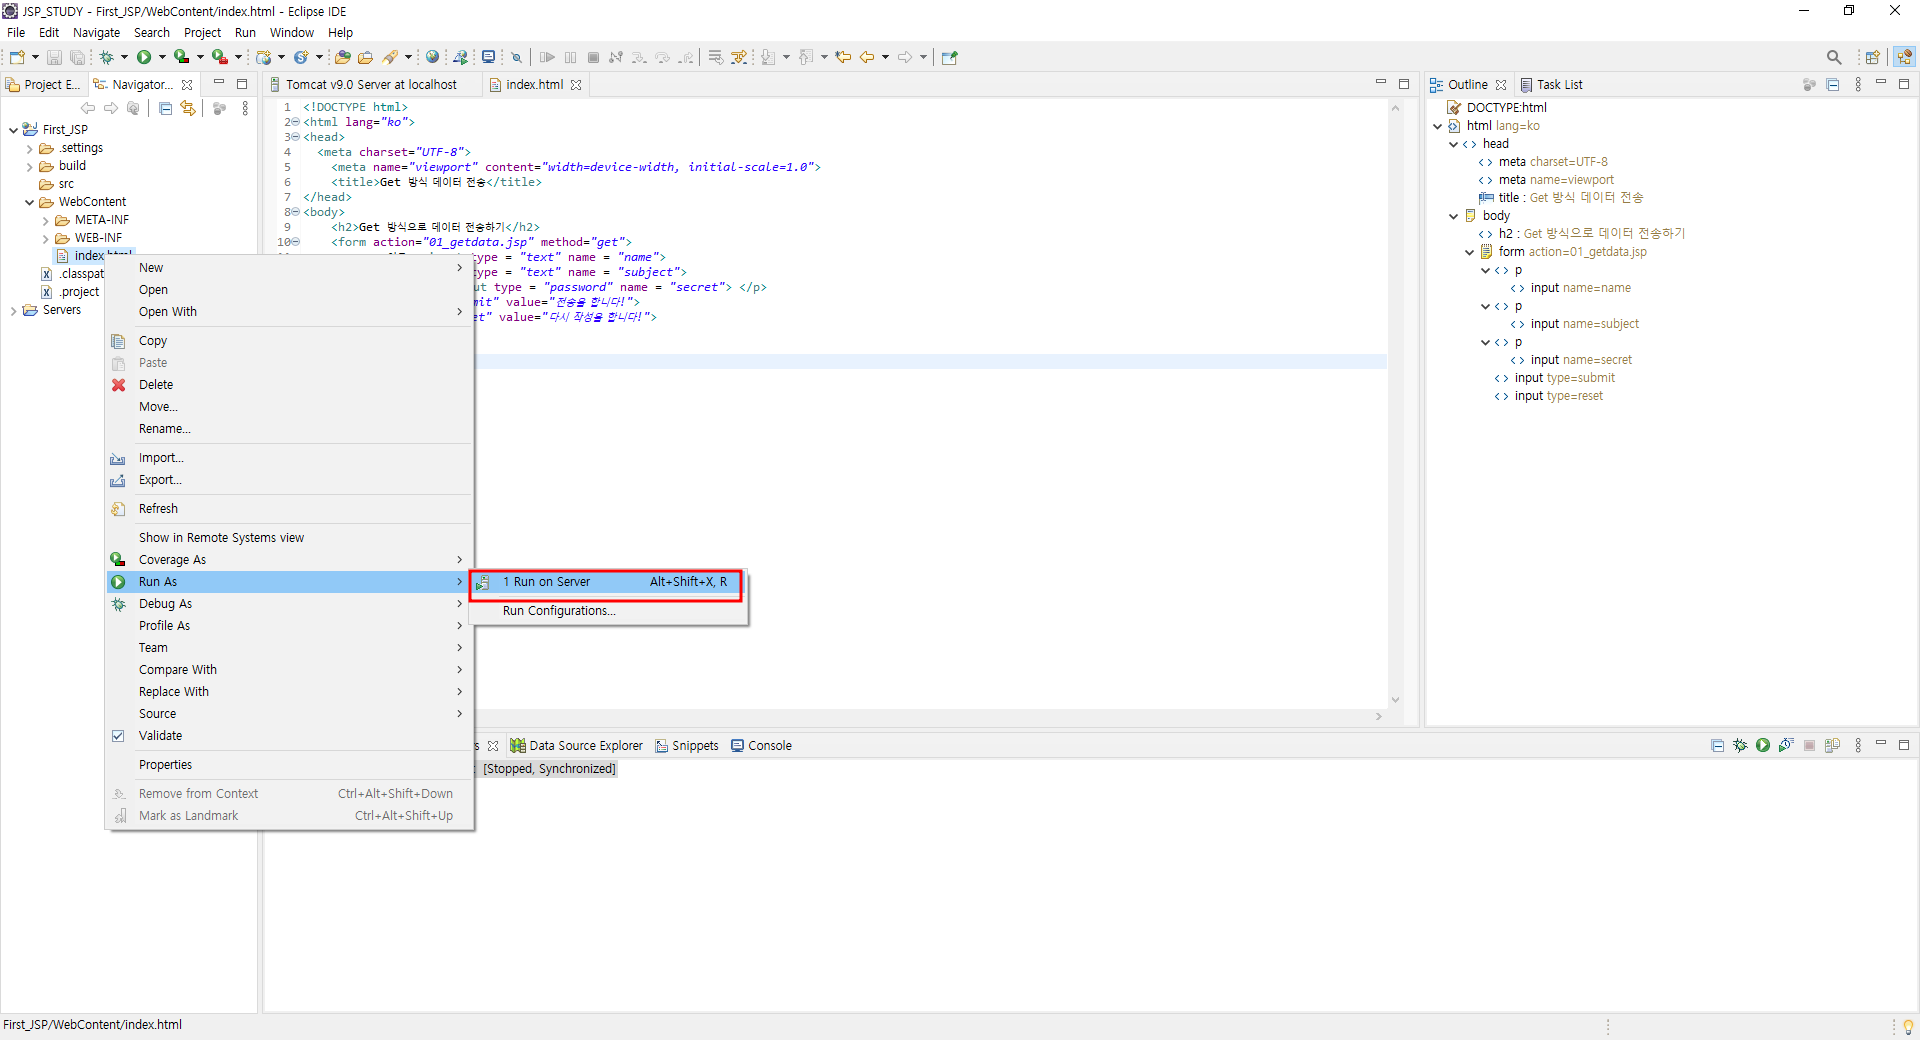Start the server in debug mode (Servers view)
This screenshot has width=1920, height=1040.
(1740, 745)
